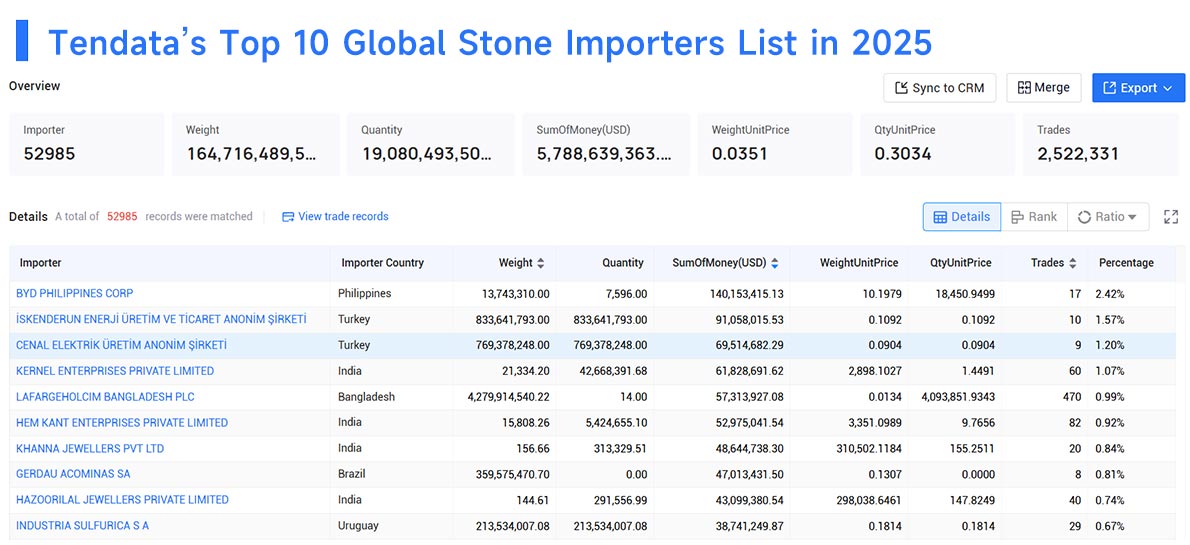Click the fullscreen expand icon

click(1171, 217)
